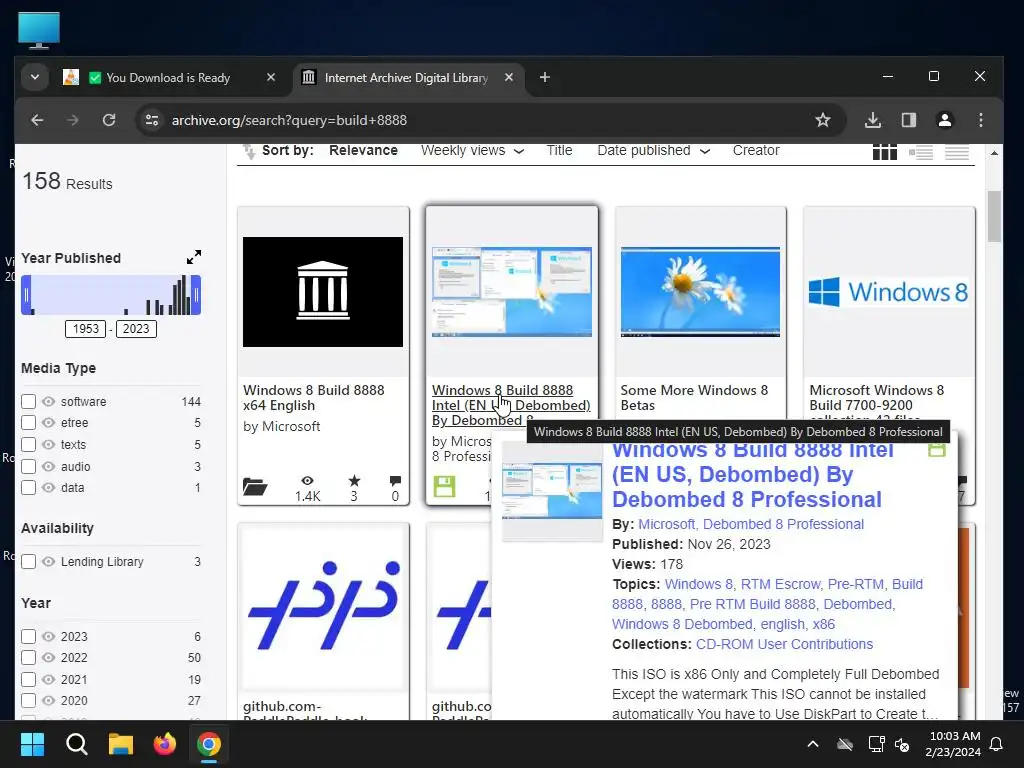
Task: Click the desktop monitor icon
Action: [39, 30]
